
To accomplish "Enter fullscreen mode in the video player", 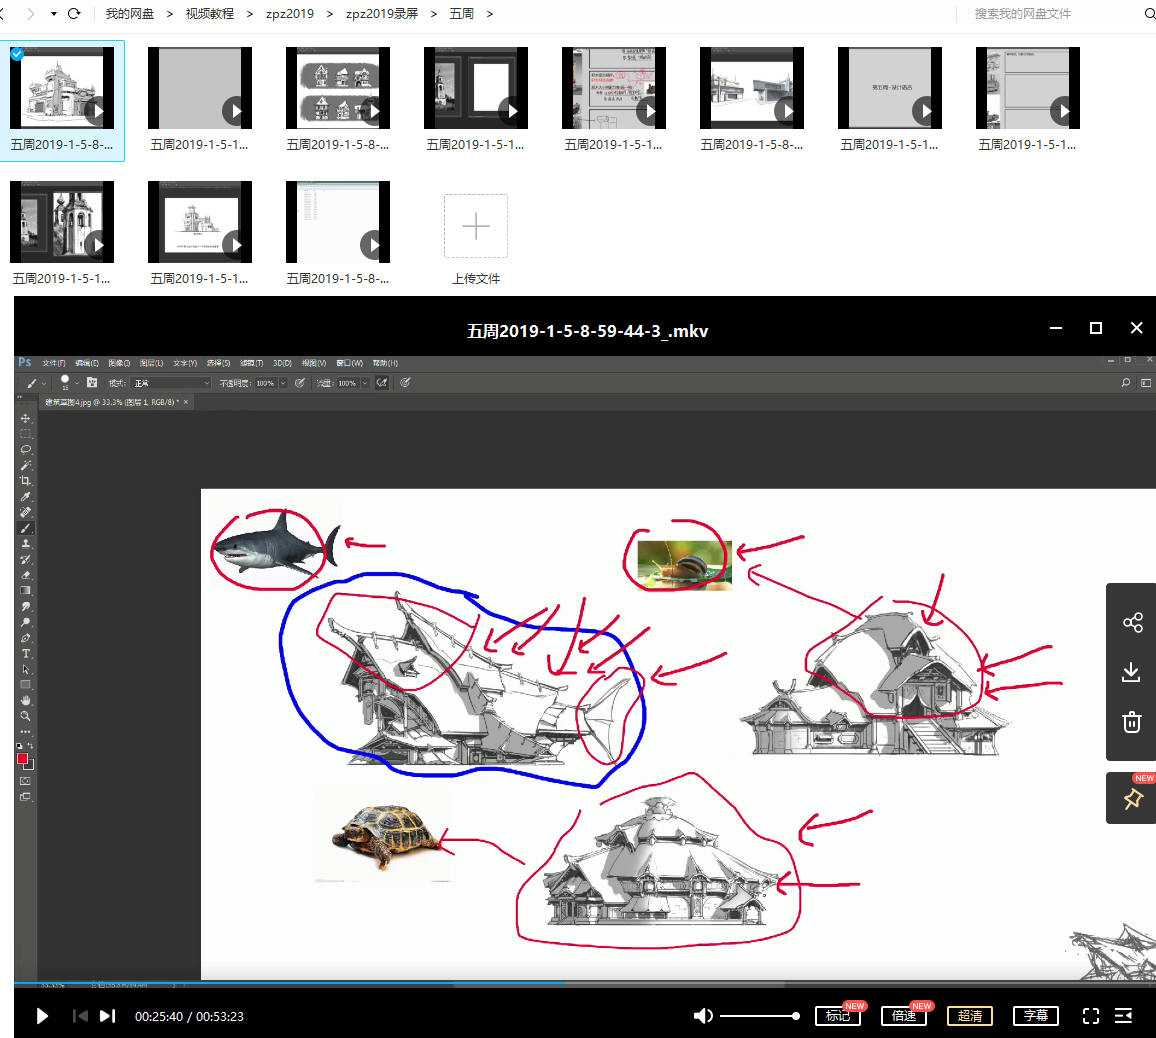I will [x=1091, y=1016].
